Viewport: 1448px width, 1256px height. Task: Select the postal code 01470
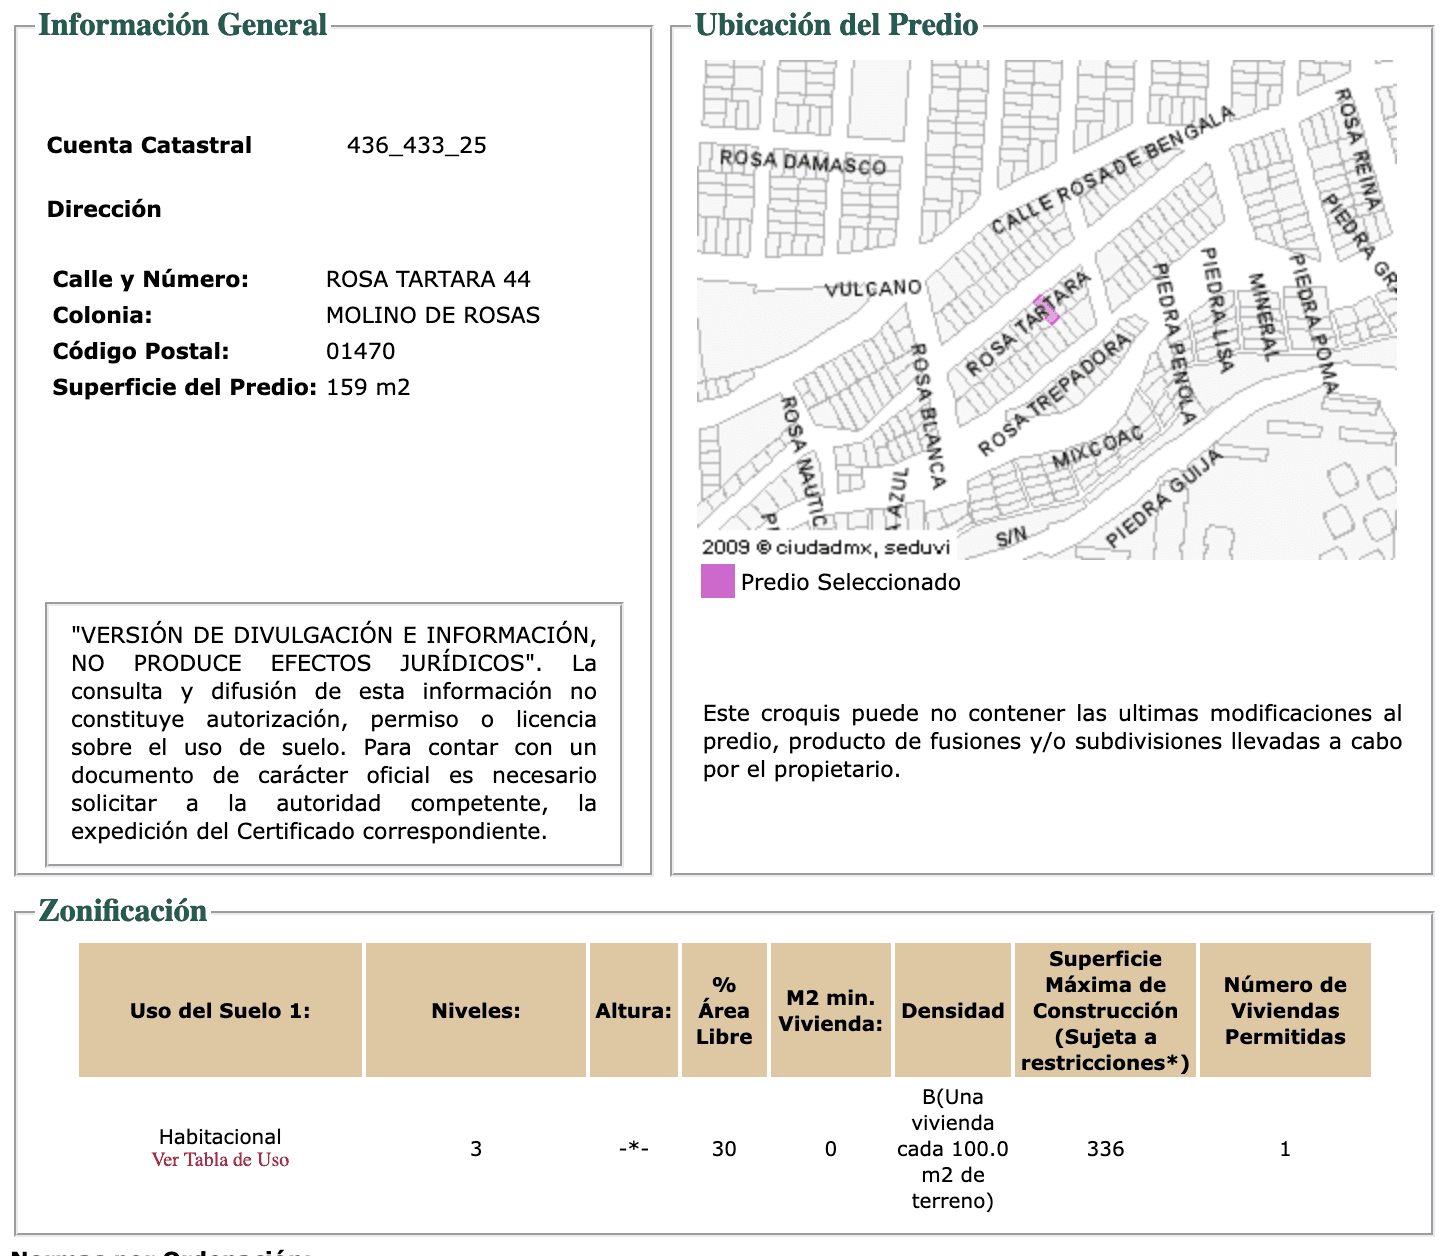coord(360,352)
